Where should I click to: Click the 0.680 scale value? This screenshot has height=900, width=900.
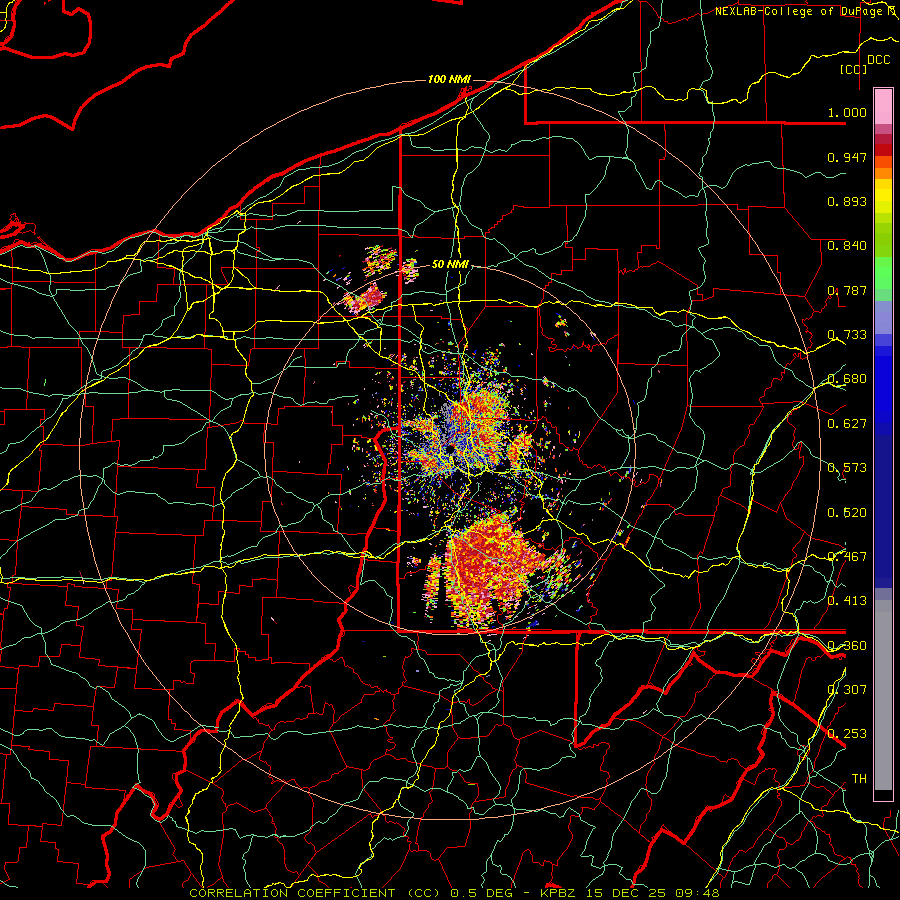(x=847, y=379)
